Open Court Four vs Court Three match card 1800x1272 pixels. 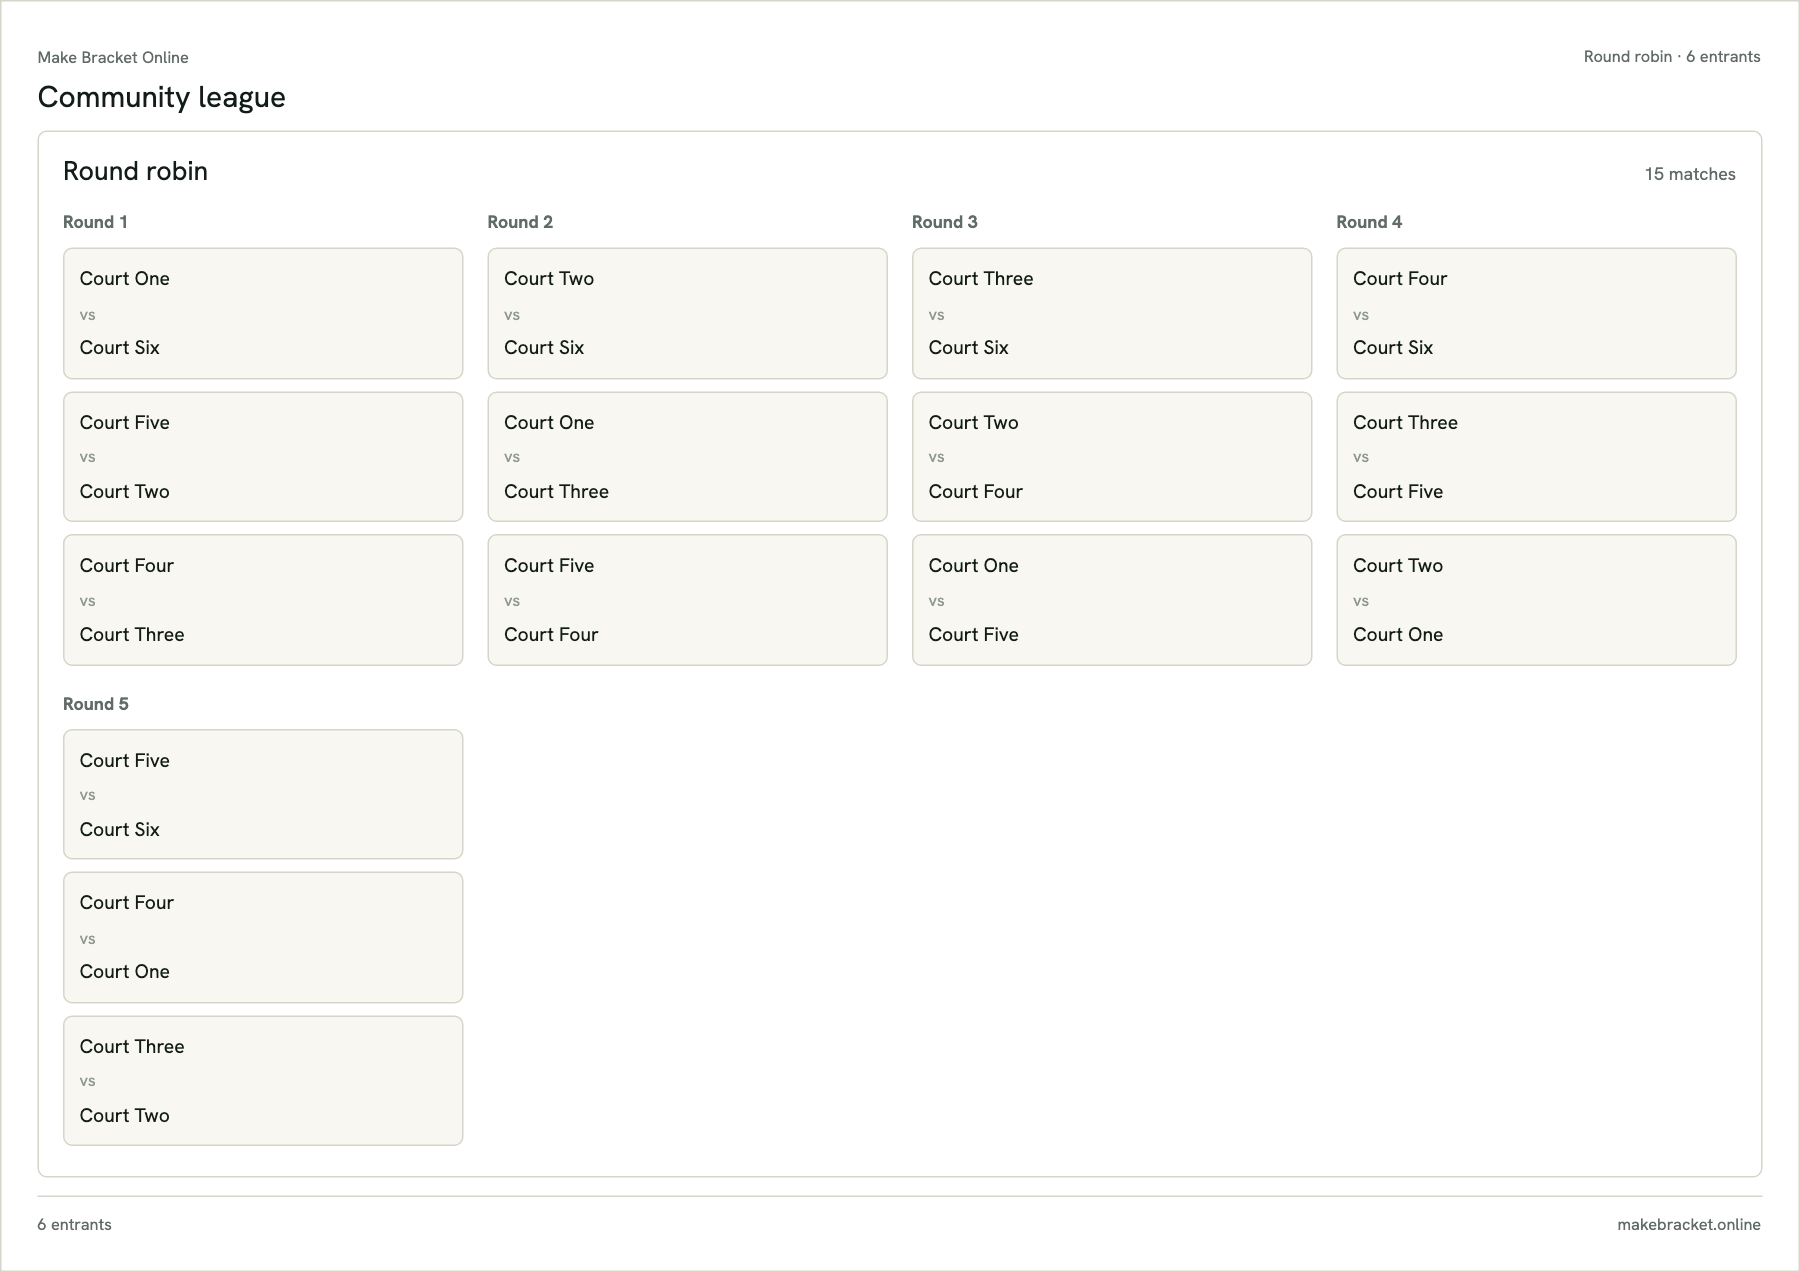coord(263,600)
